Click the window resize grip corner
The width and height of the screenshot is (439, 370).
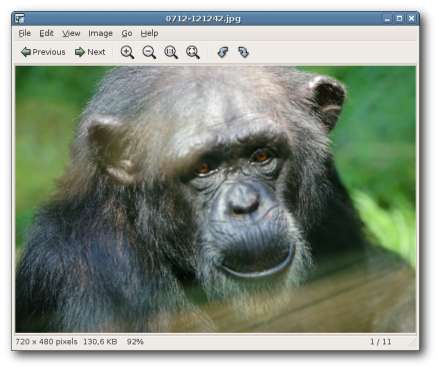pyautogui.click(x=412, y=343)
